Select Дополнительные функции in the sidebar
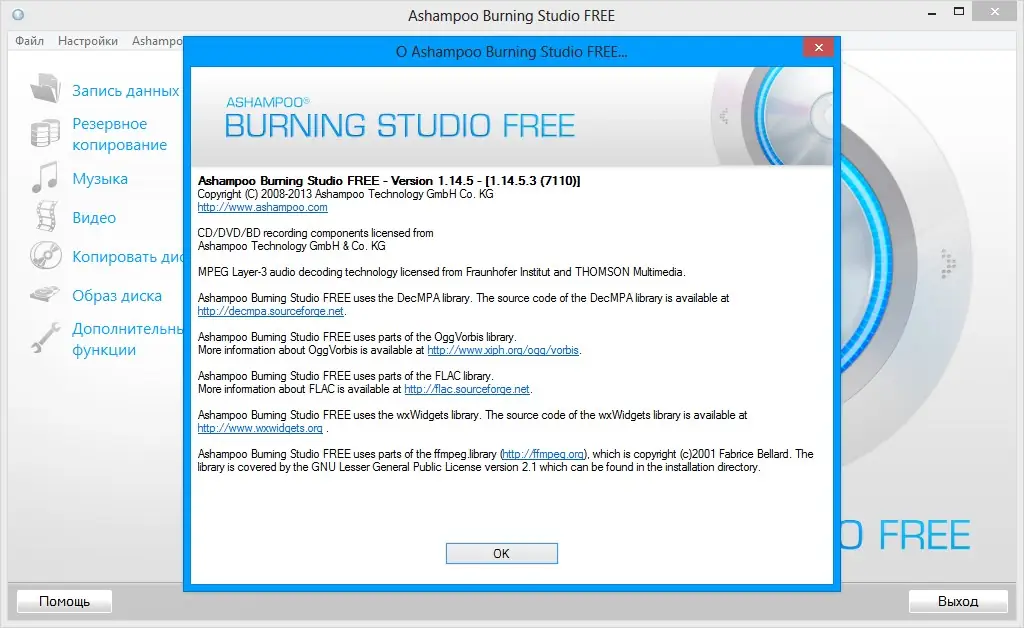 [x=127, y=339]
